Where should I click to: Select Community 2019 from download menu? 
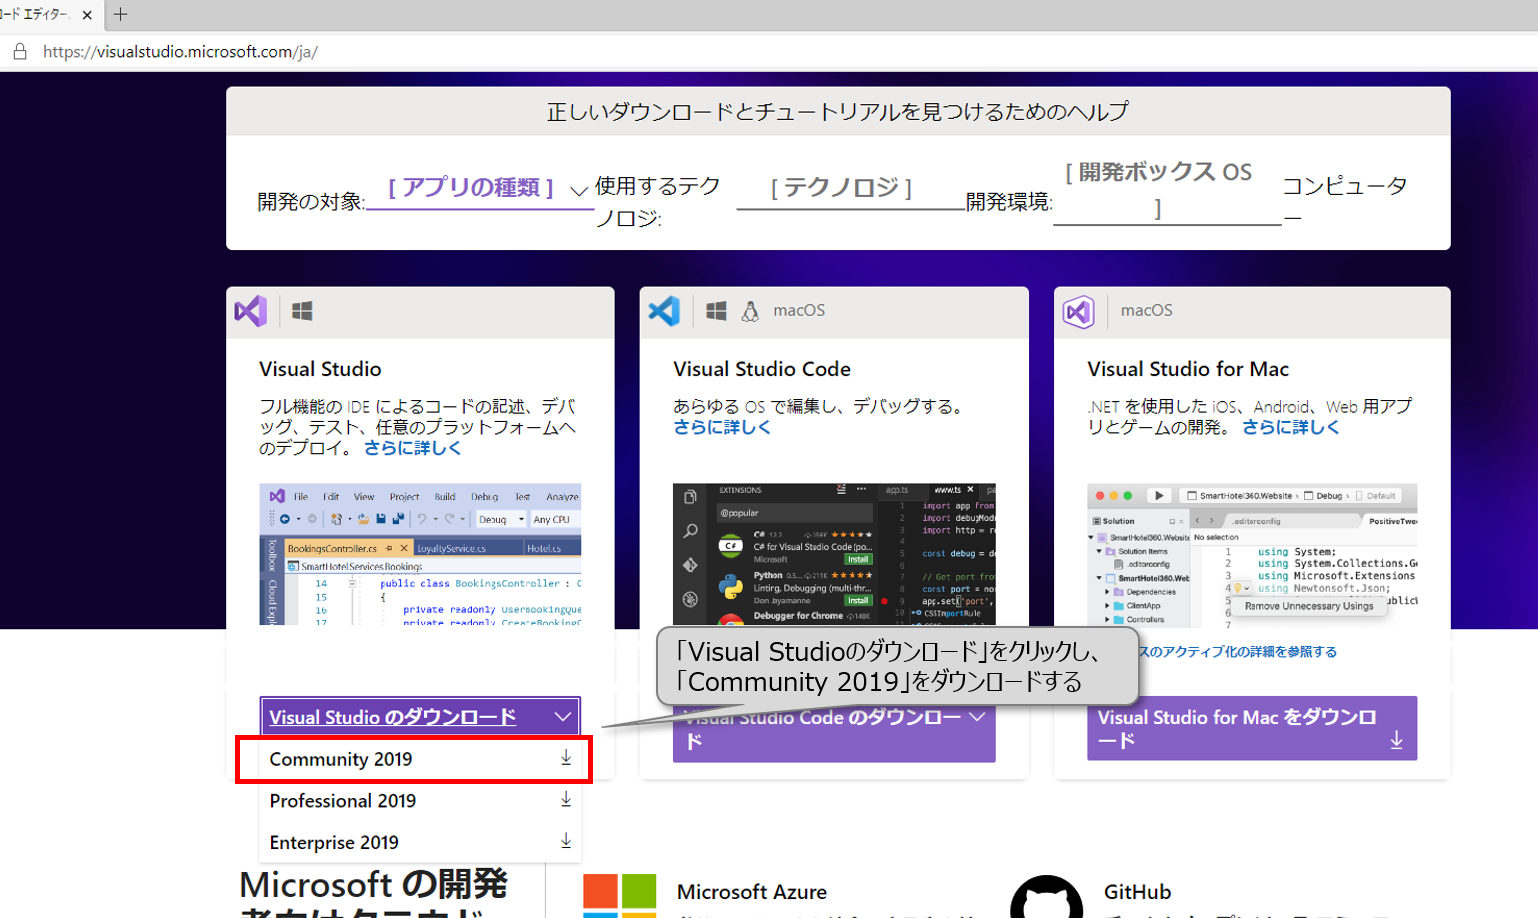click(x=420, y=759)
